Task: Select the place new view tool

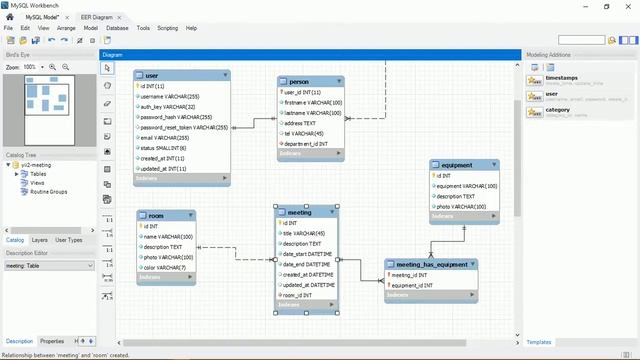Action: tap(107, 184)
